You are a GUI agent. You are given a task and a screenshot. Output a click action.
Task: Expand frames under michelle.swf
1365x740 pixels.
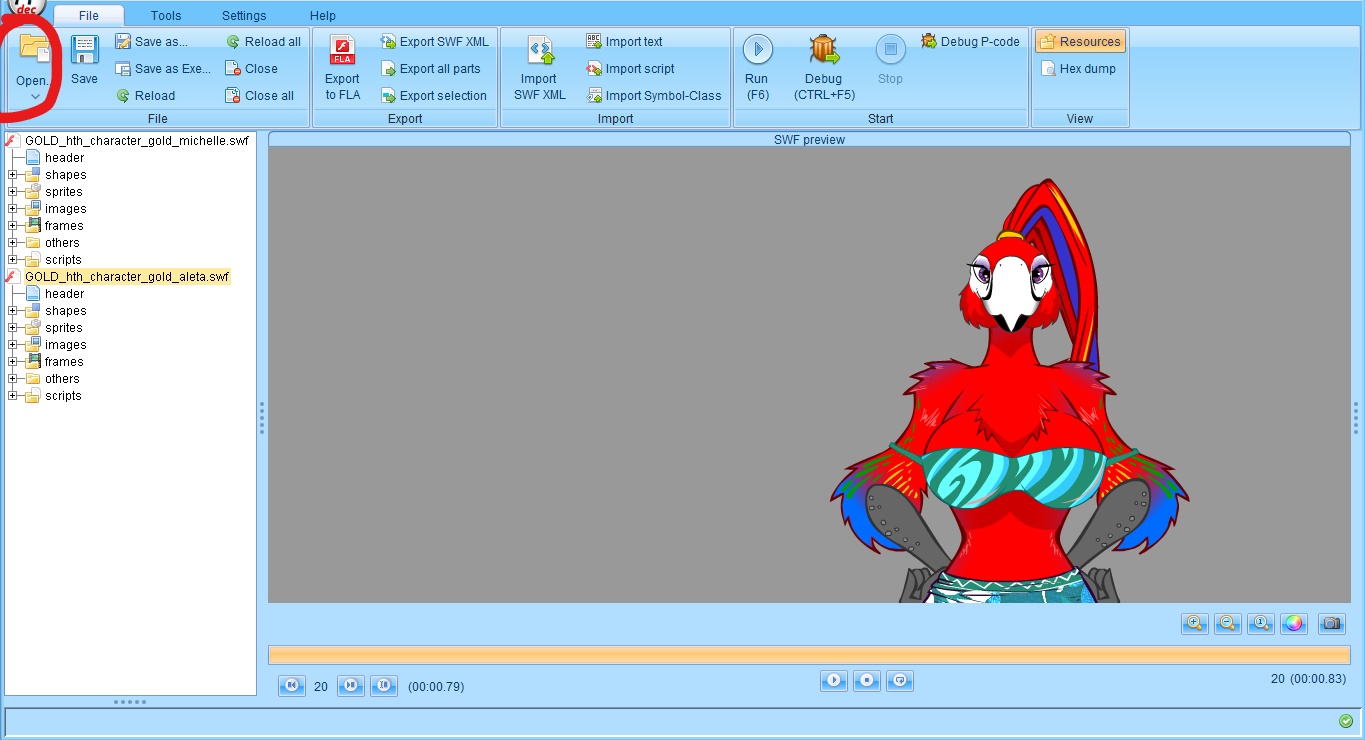(x=13, y=226)
